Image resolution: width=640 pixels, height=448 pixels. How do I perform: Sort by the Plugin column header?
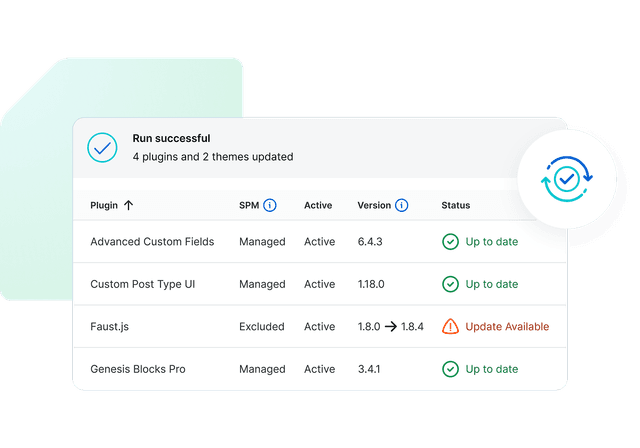104,205
